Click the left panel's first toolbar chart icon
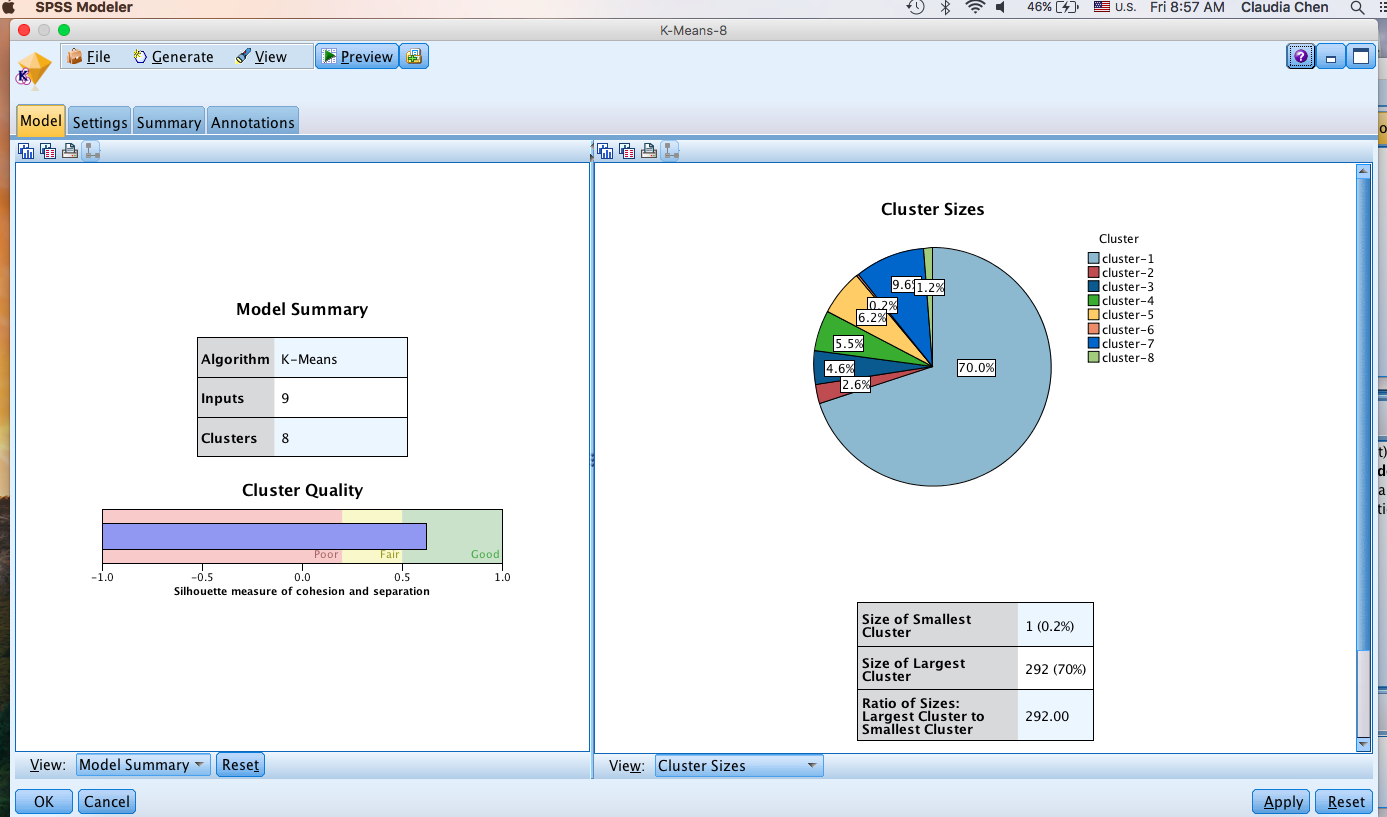This screenshot has width=1387, height=817. point(26,151)
